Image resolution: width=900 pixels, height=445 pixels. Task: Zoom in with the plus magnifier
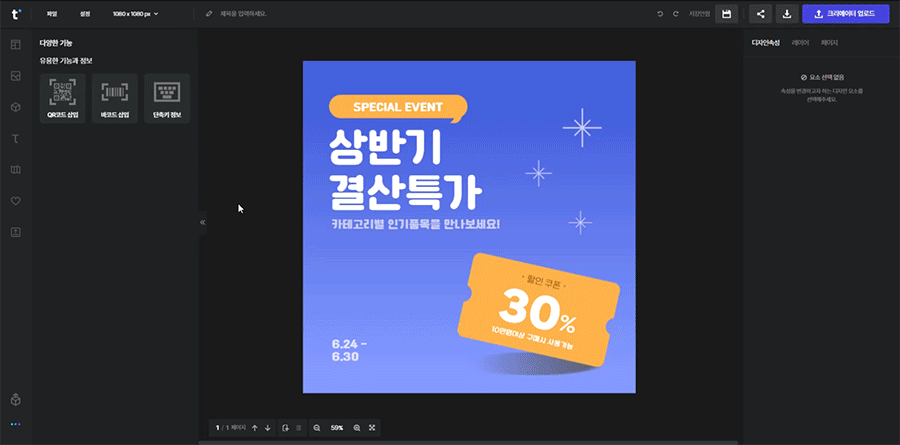click(x=357, y=428)
